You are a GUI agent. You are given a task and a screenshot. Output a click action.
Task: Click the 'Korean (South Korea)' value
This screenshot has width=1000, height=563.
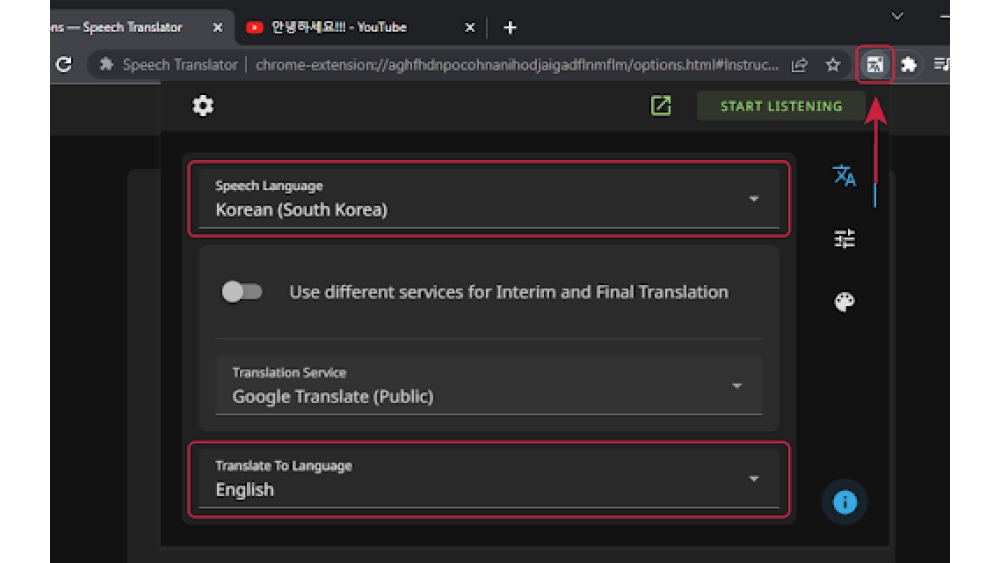[x=301, y=210]
